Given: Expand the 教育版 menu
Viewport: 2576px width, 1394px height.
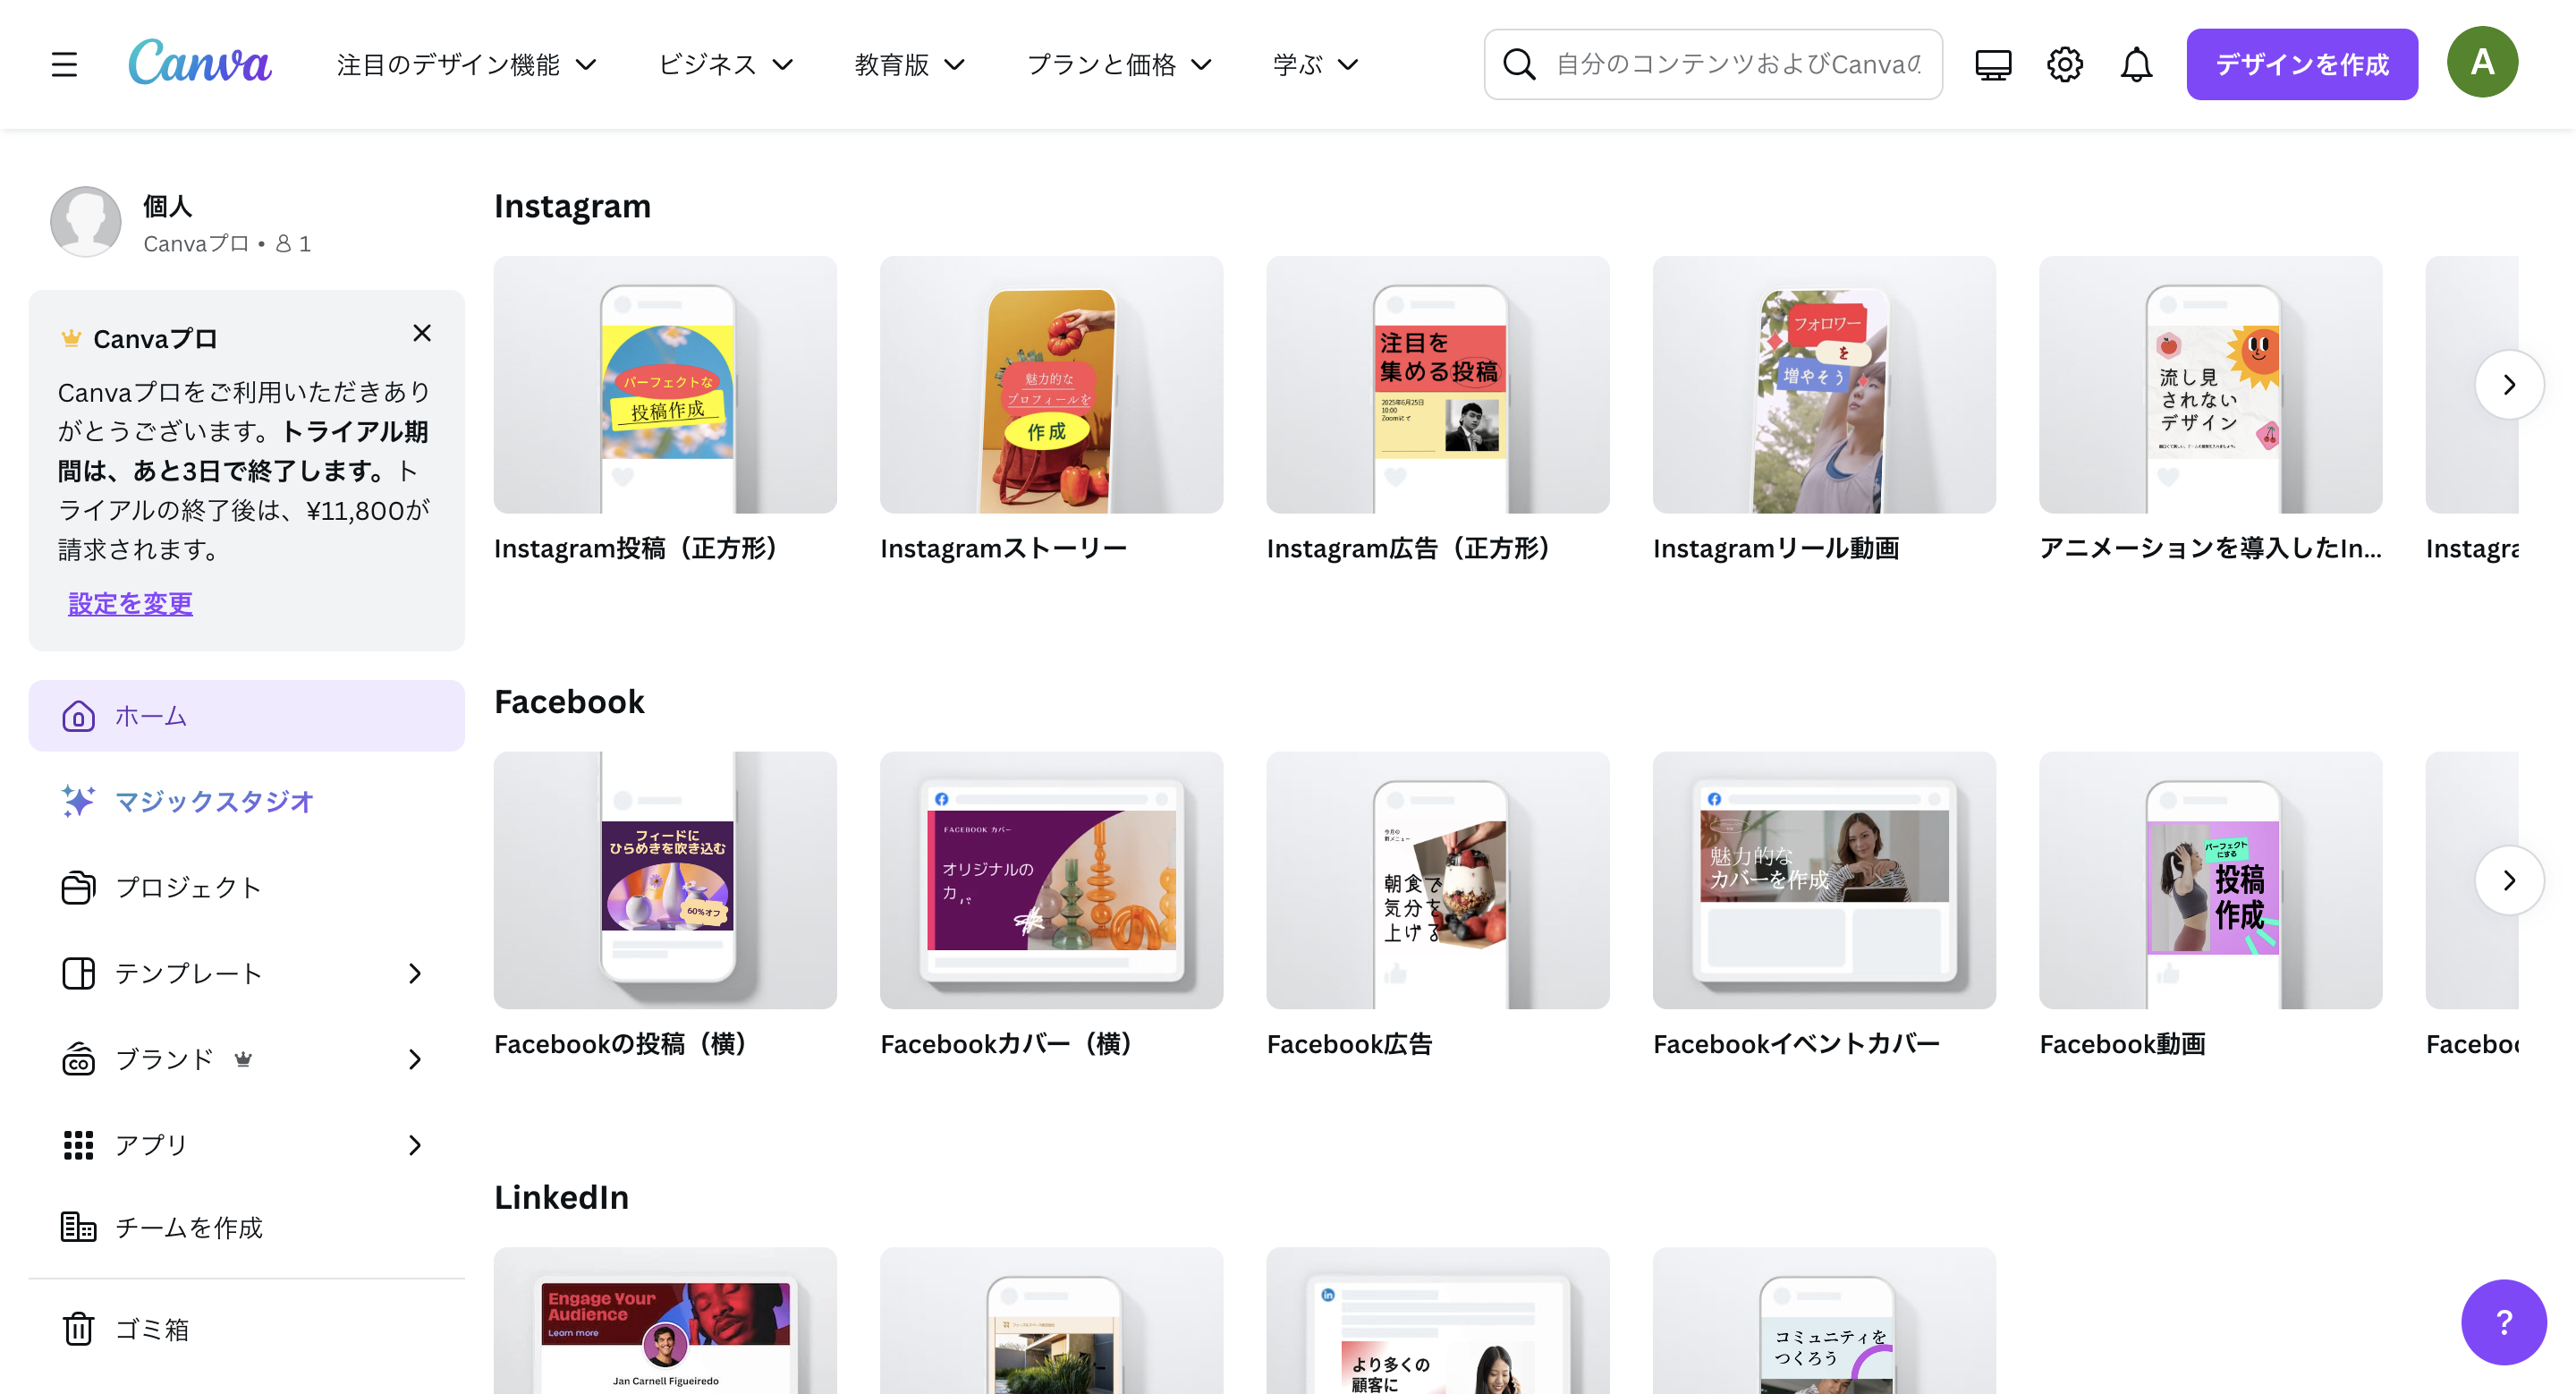Looking at the screenshot, I should [910, 65].
